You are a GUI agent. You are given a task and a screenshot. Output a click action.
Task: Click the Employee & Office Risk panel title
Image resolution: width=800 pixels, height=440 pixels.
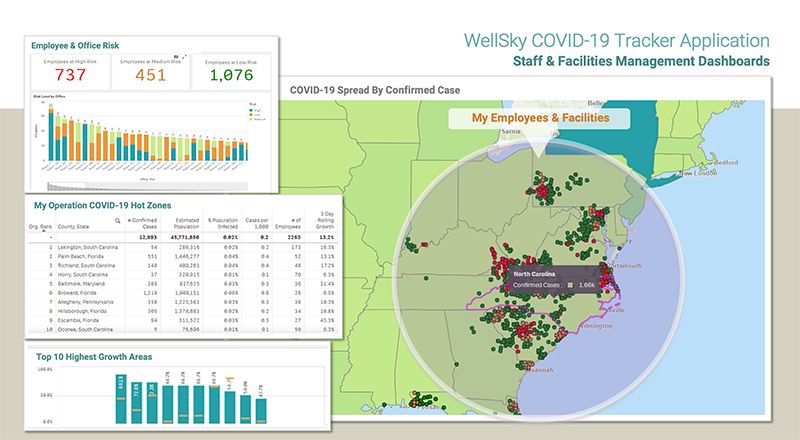point(75,45)
